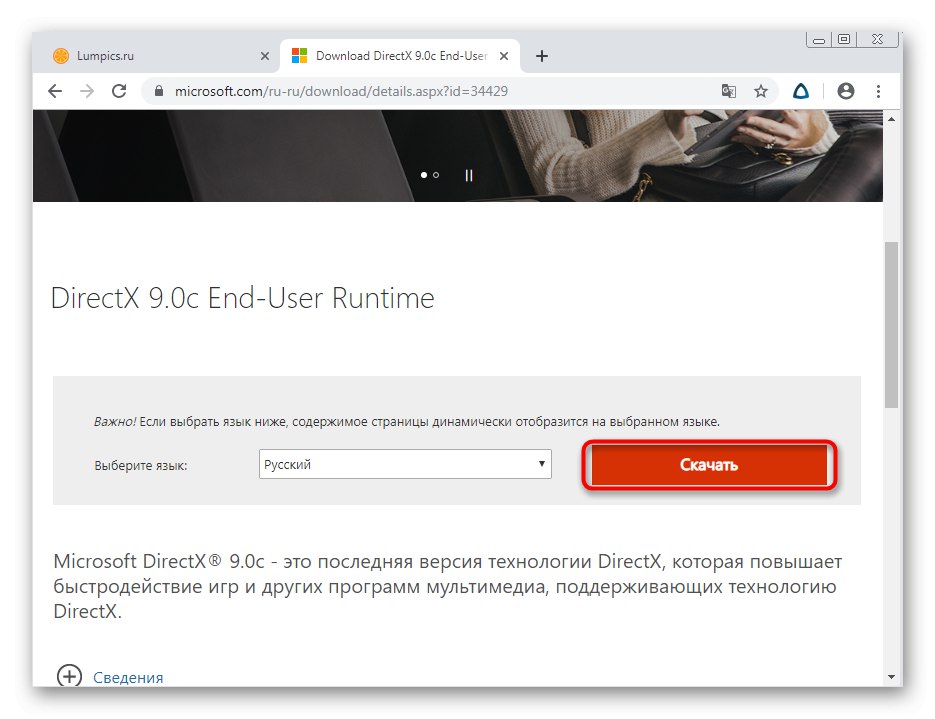Click the page scrollbar thumb

pyautogui.click(x=891, y=325)
